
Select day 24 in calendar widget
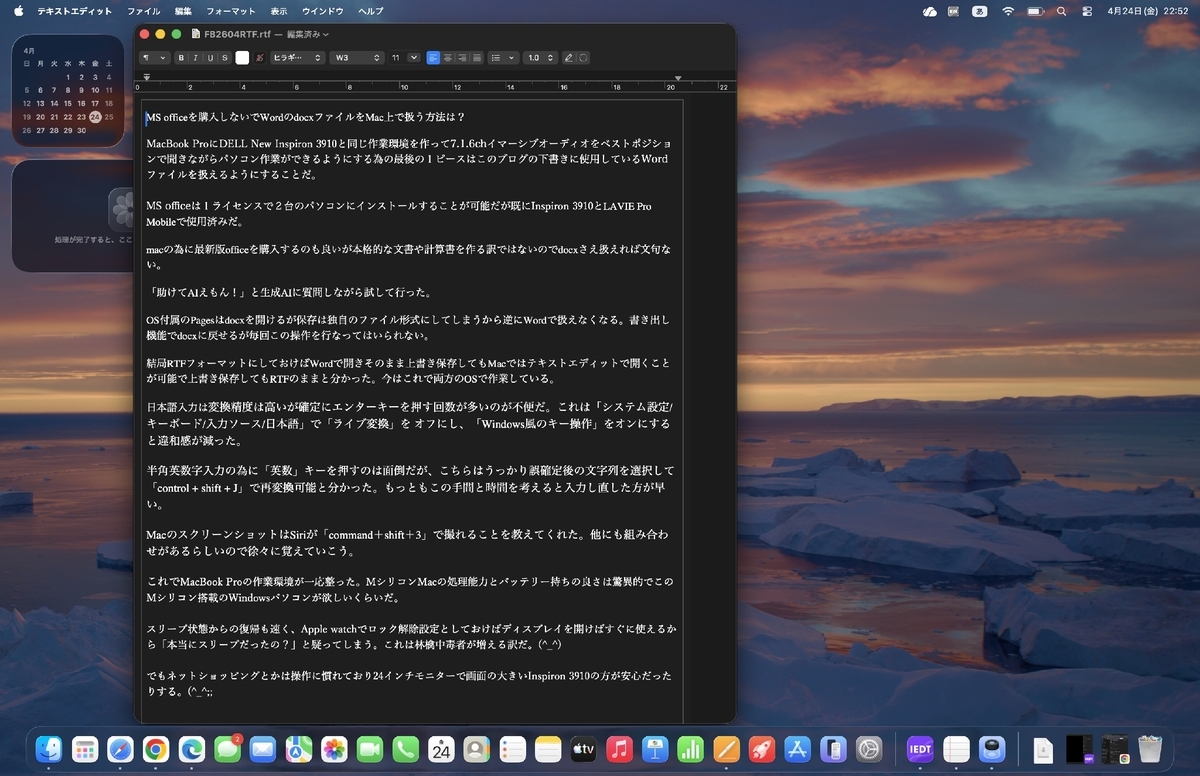point(95,117)
